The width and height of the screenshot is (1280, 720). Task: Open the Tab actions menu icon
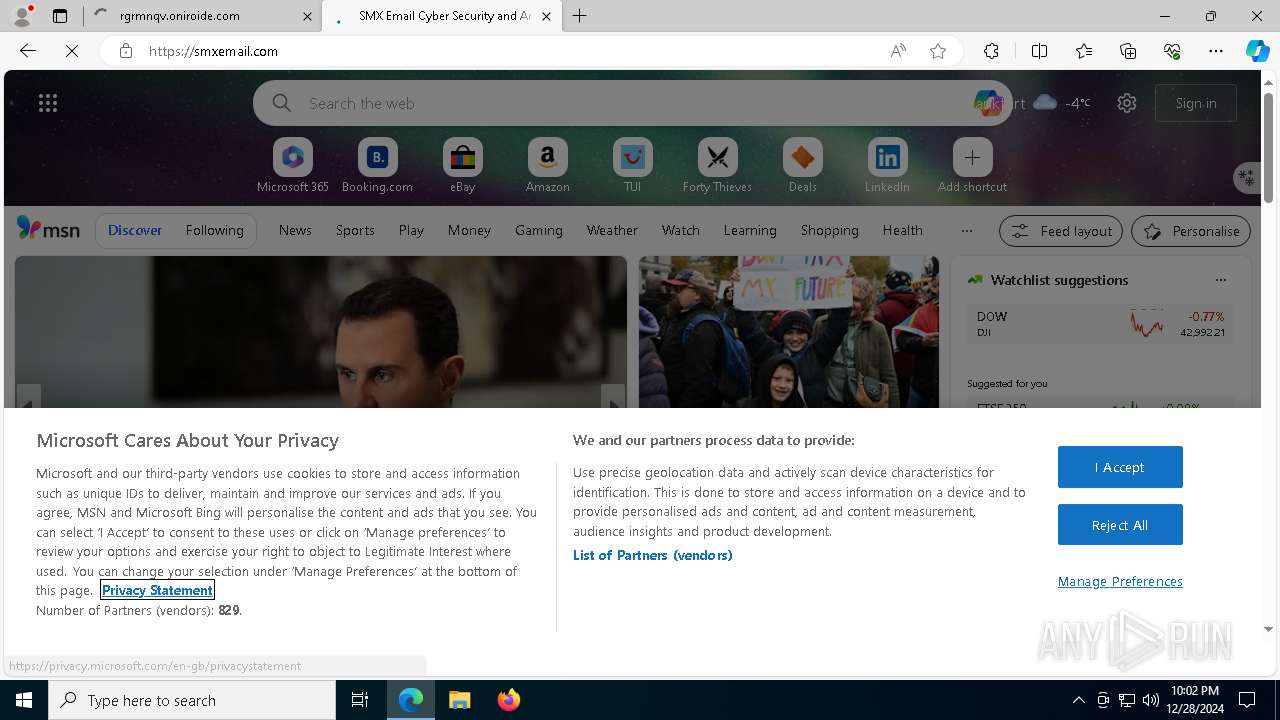coord(60,16)
